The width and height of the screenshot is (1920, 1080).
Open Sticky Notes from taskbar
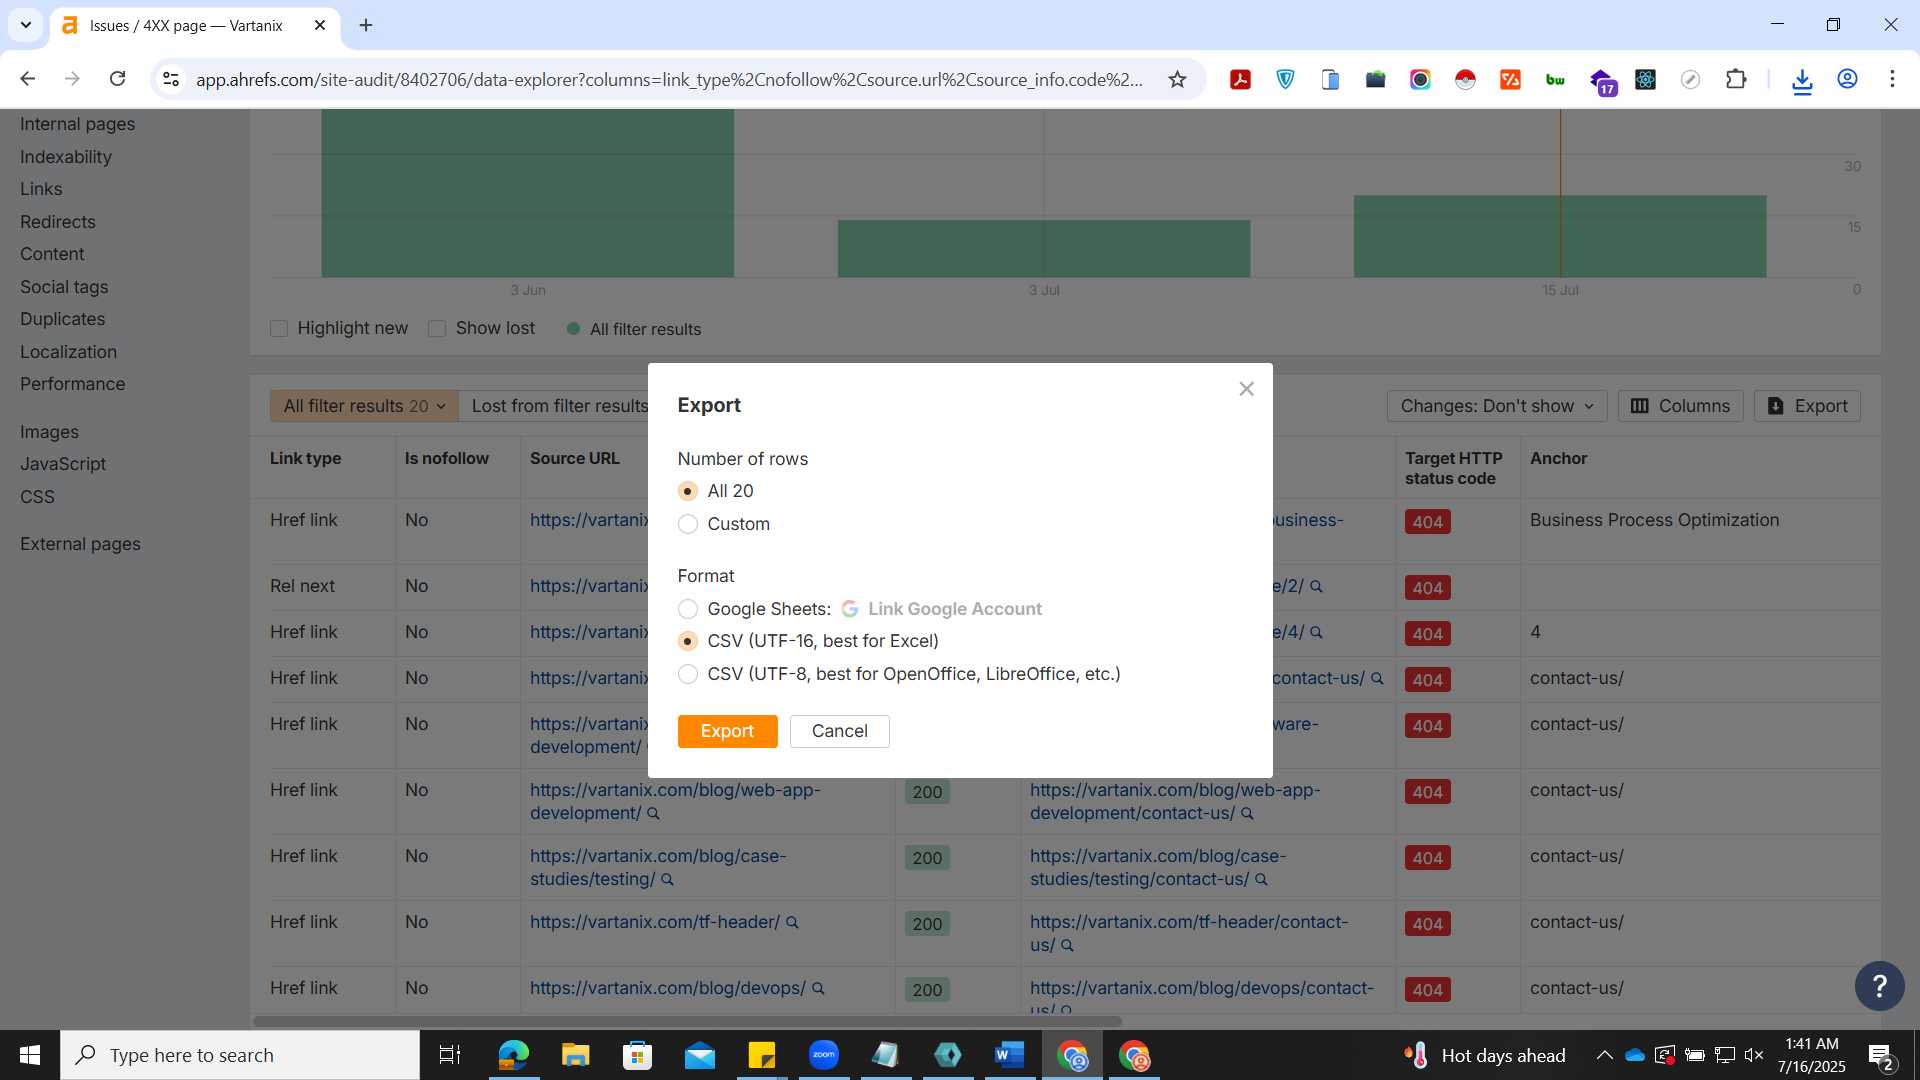pyautogui.click(x=761, y=1055)
